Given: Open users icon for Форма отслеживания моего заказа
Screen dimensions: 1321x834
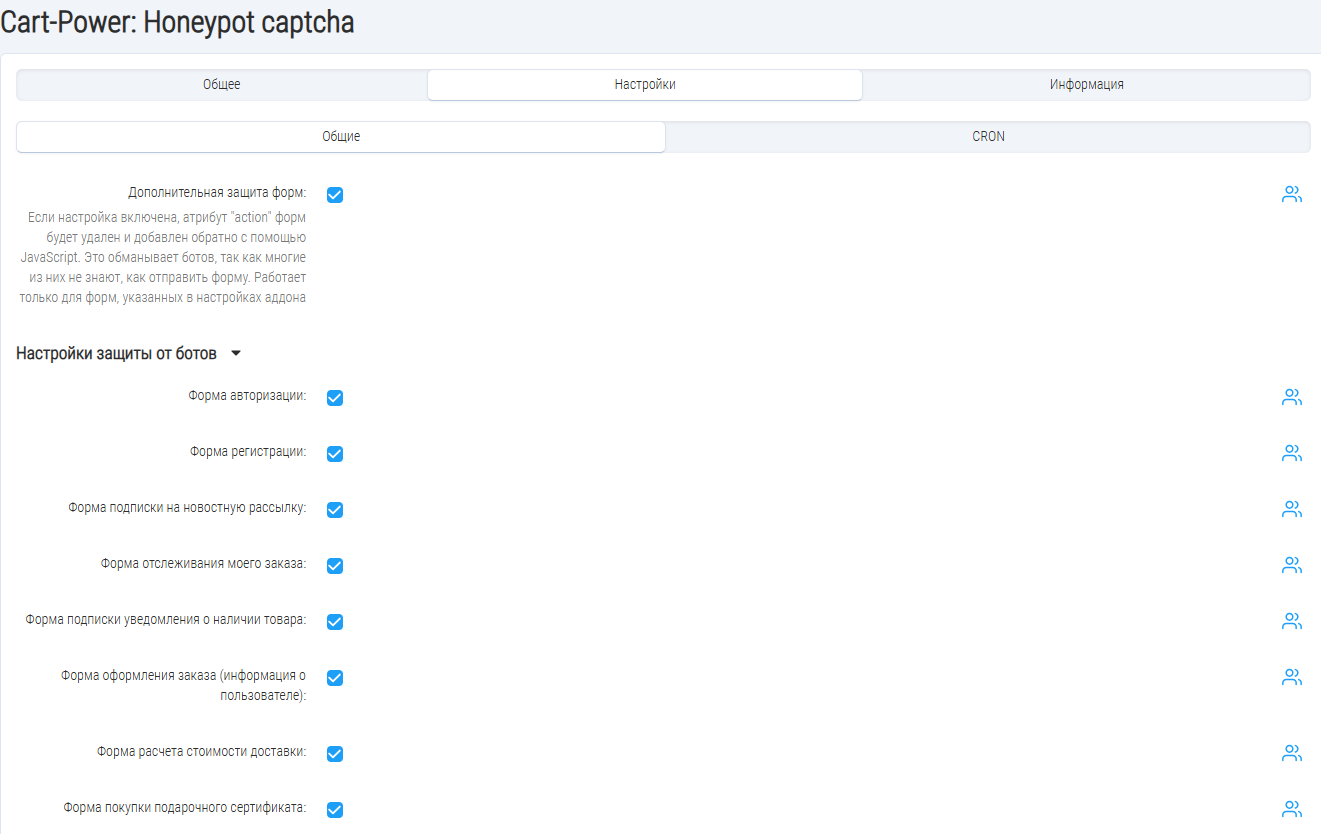Looking at the screenshot, I should [1292, 565].
